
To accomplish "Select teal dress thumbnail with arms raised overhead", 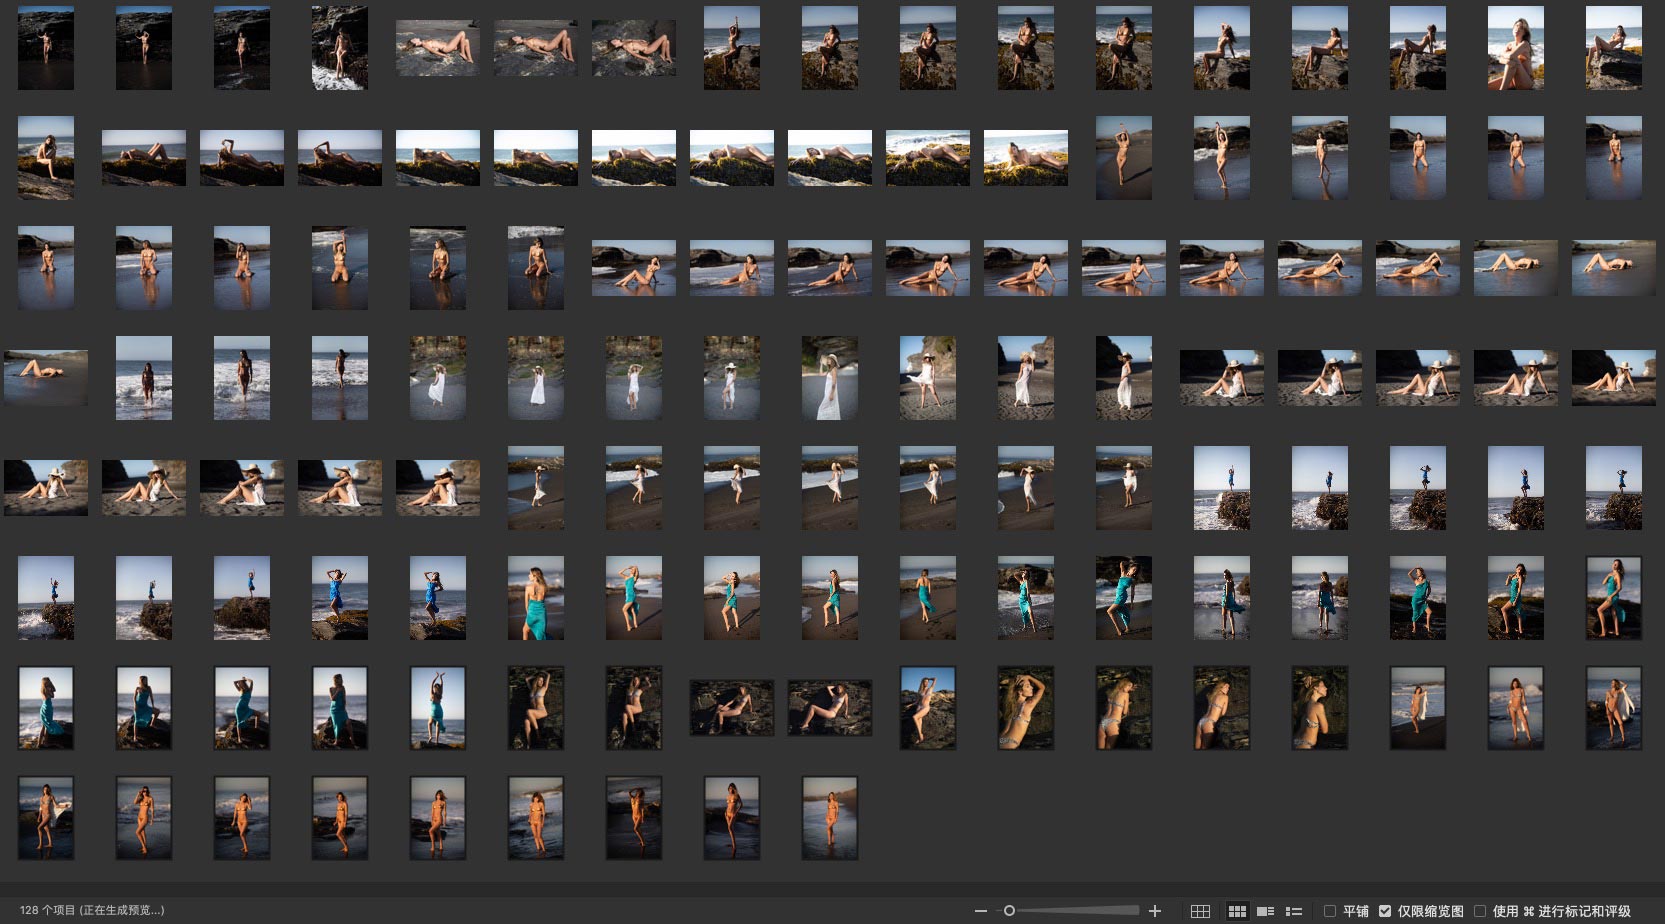I will [437, 708].
